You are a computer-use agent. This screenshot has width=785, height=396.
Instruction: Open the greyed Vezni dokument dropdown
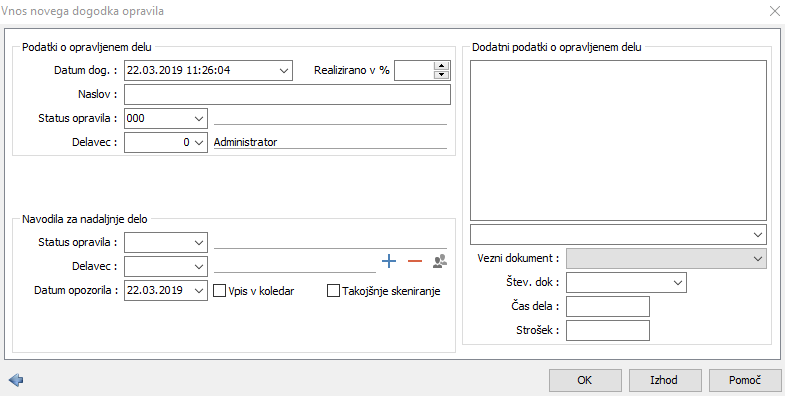[758, 258]
